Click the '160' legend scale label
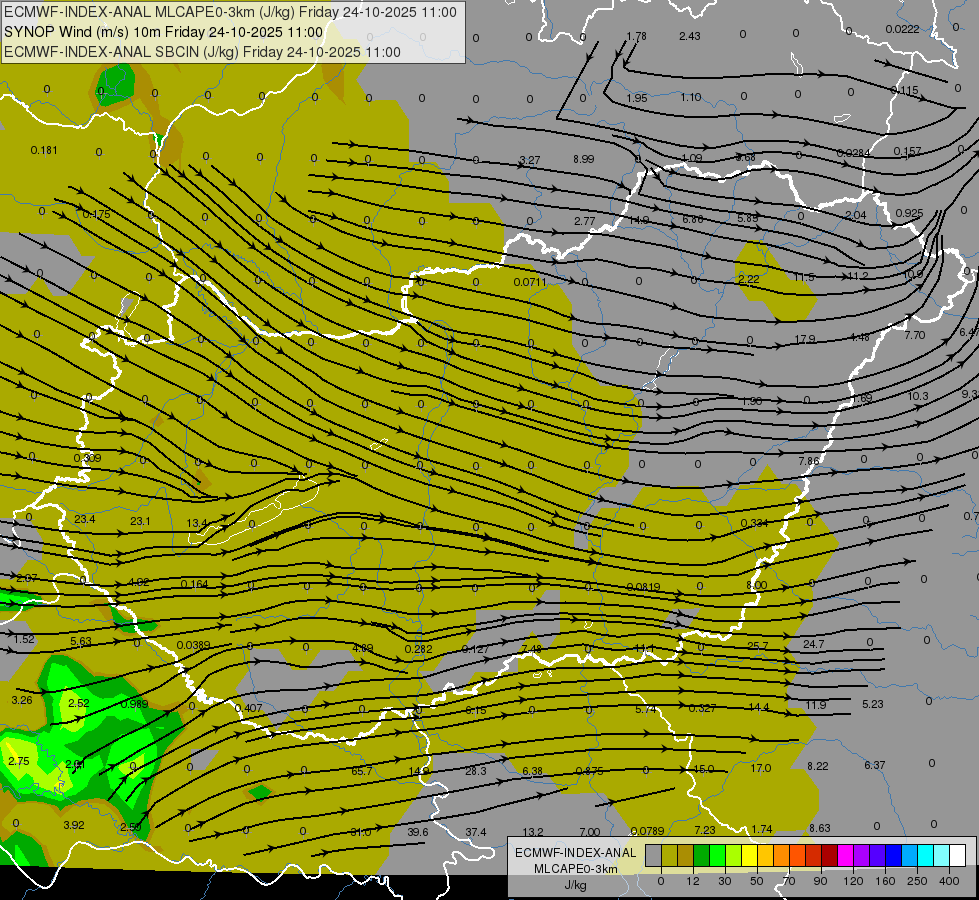This screenshot has height=900, width=979. click(886, 881)
